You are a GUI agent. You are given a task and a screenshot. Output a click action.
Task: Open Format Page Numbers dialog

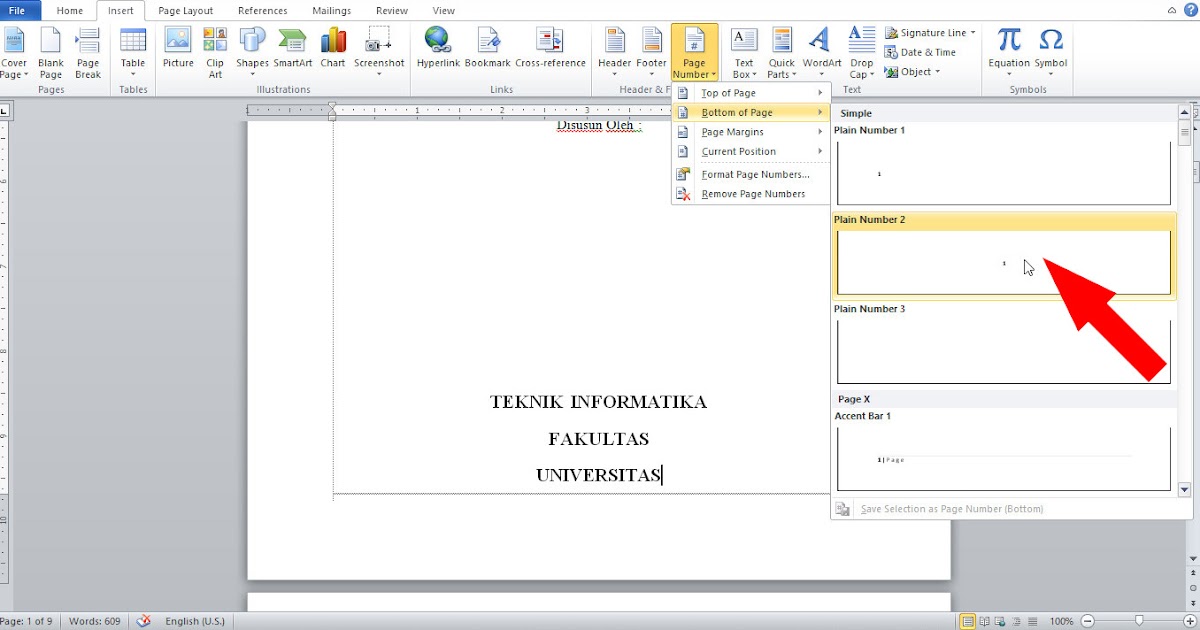(748, 174)
